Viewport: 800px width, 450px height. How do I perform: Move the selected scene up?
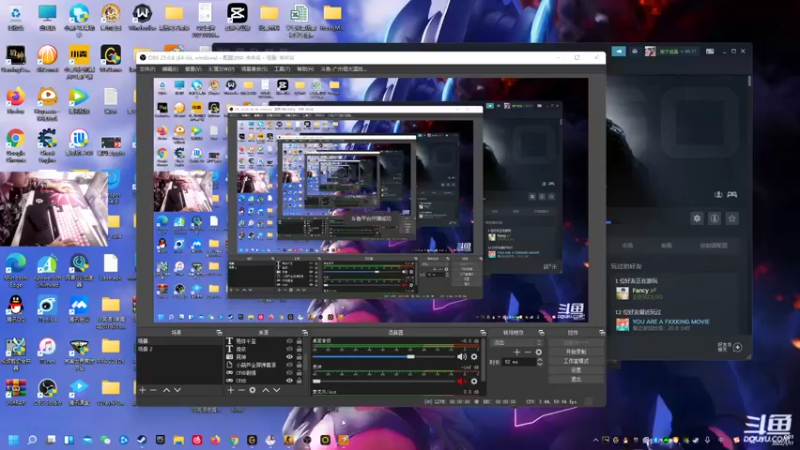166,390
